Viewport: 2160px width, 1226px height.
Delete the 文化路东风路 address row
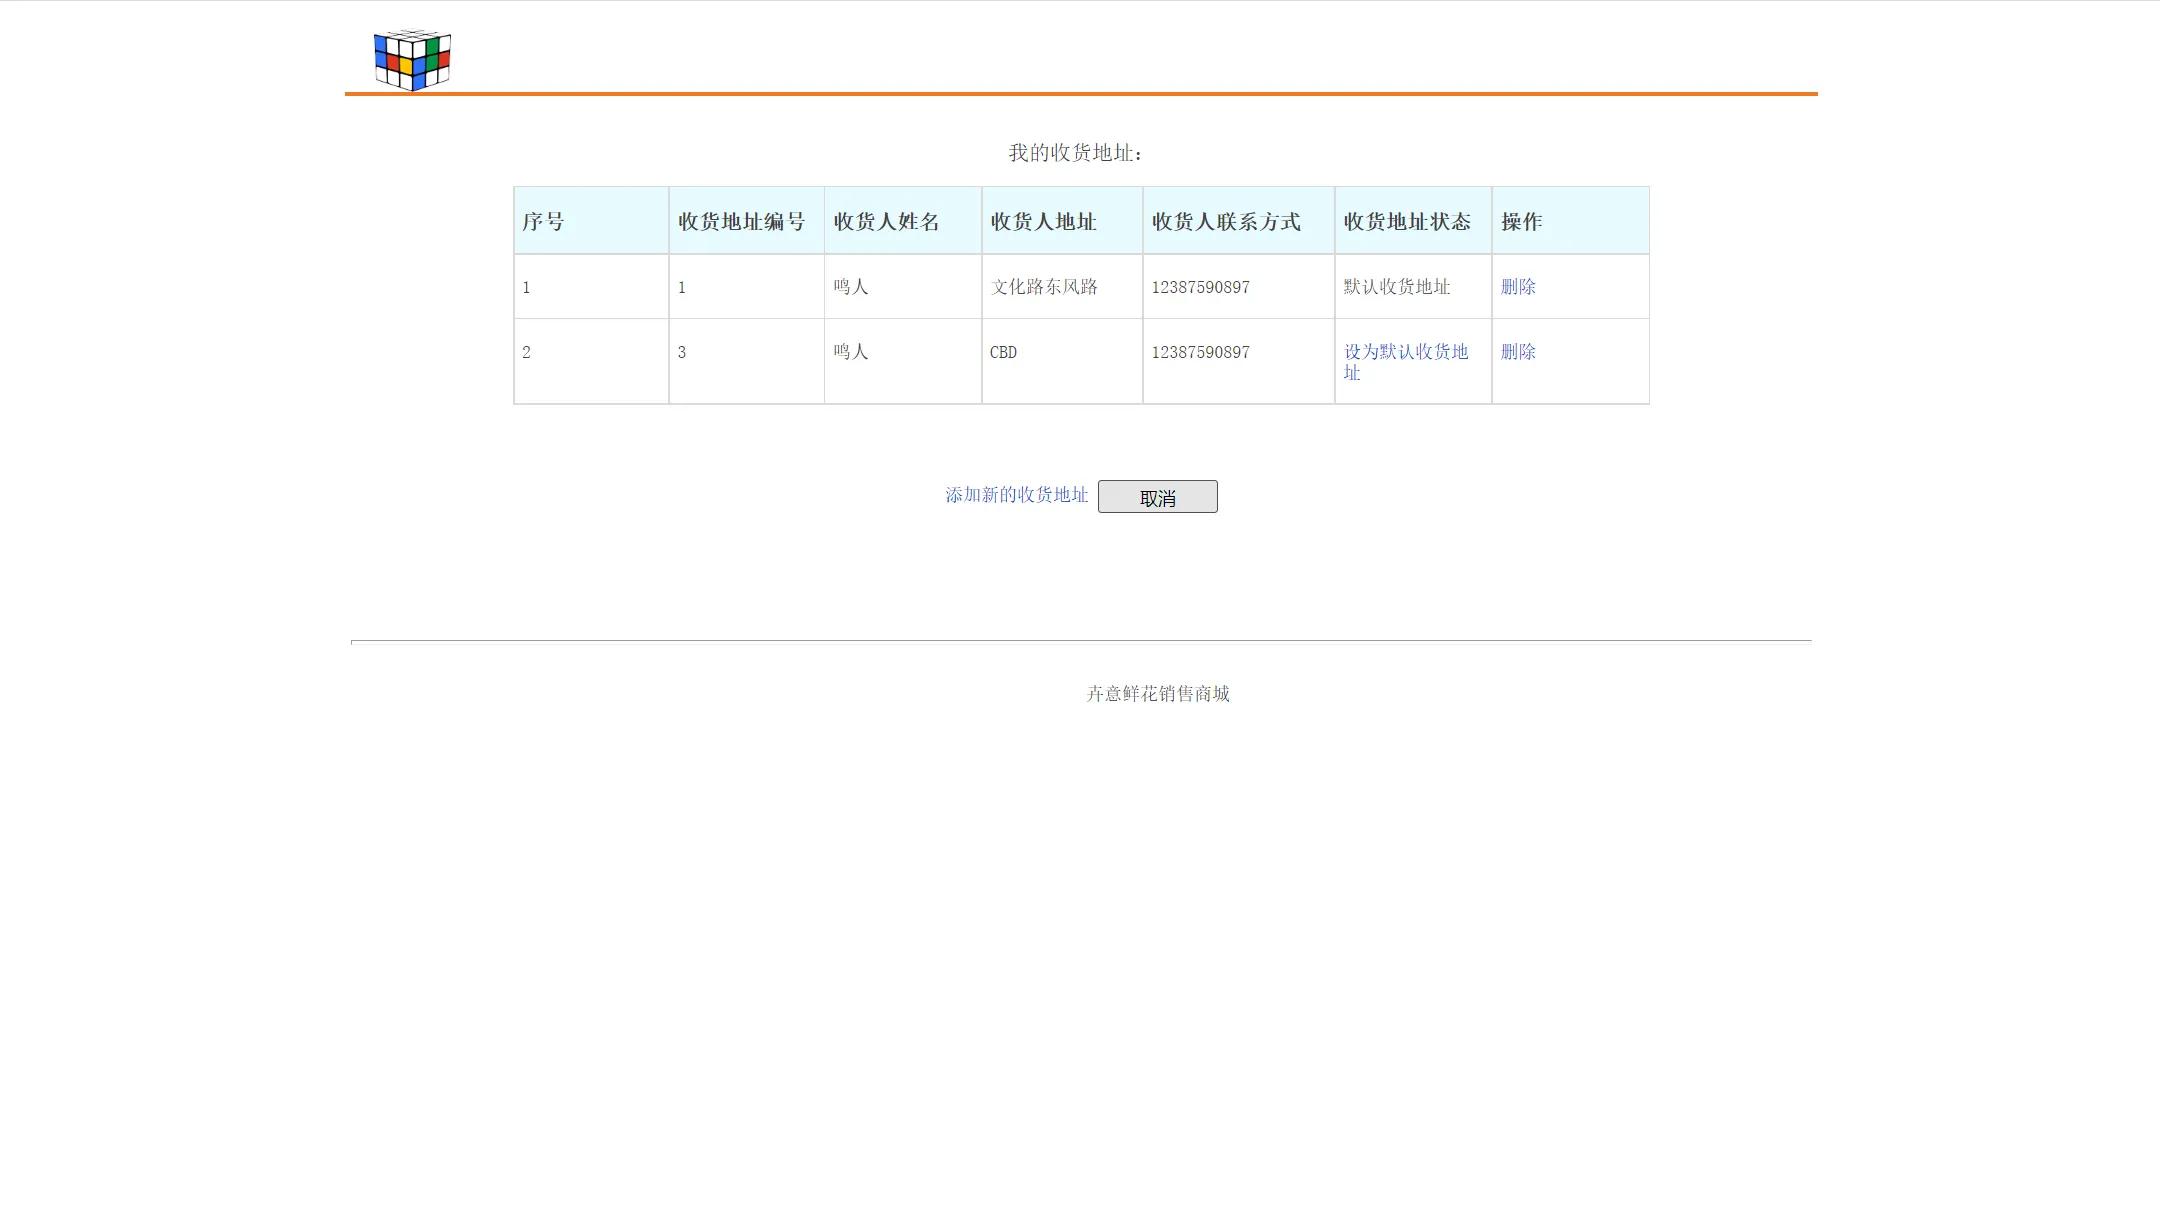coord(1518,287)
